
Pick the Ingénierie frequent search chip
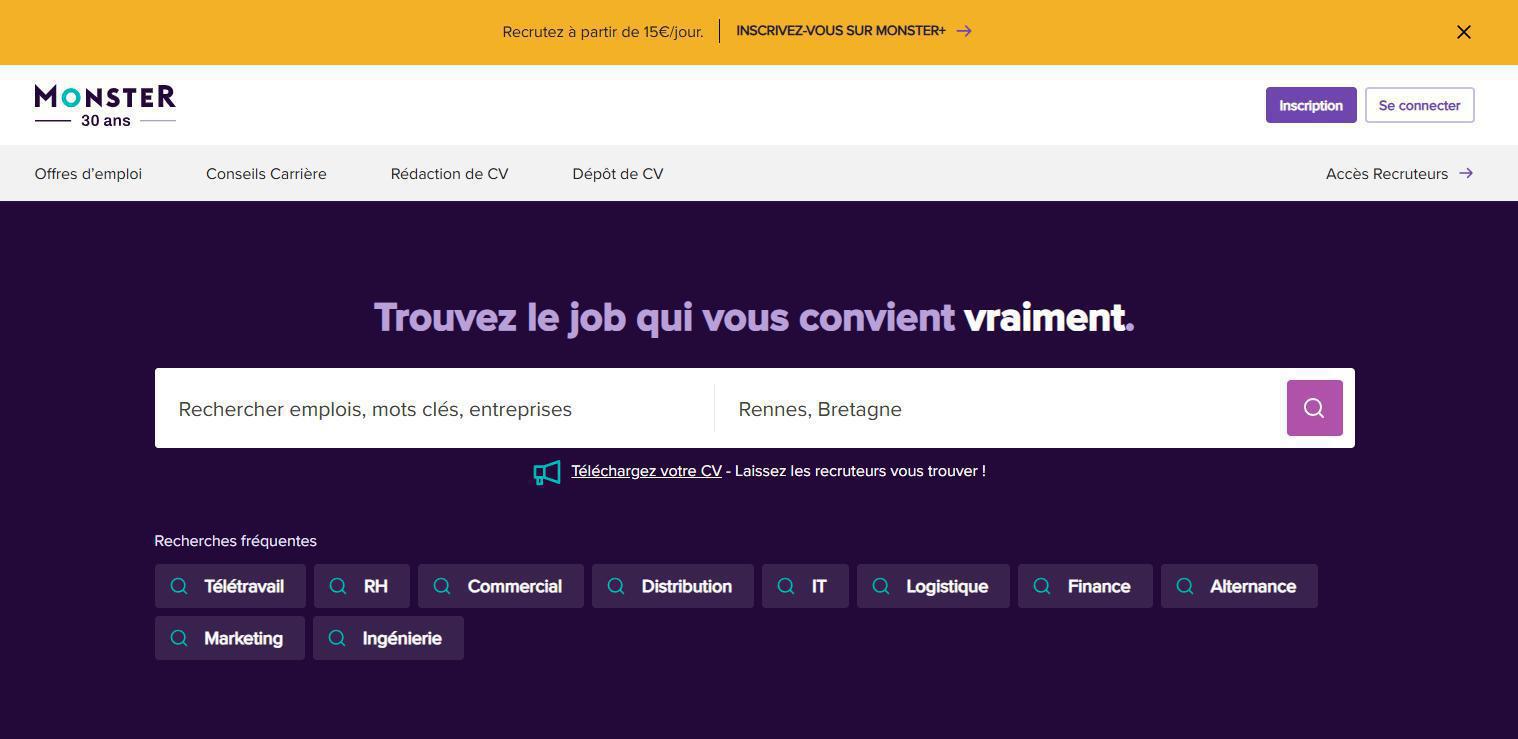pos(388,638)
